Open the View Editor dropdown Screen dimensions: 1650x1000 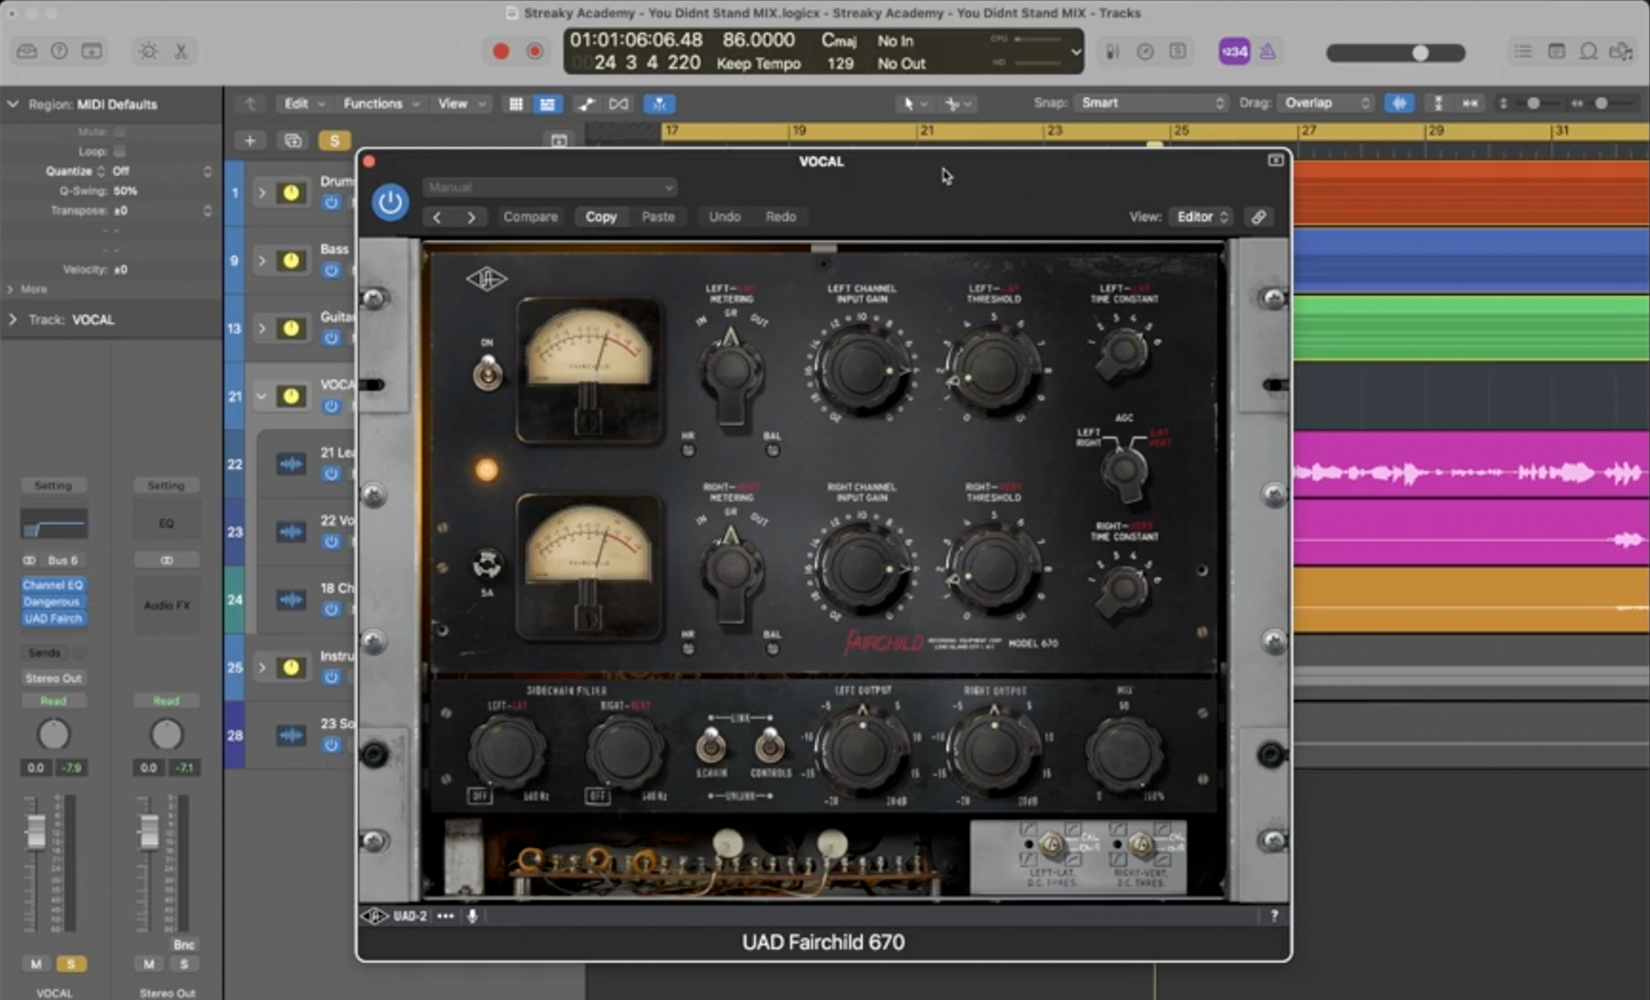(x=1202, y=217)
